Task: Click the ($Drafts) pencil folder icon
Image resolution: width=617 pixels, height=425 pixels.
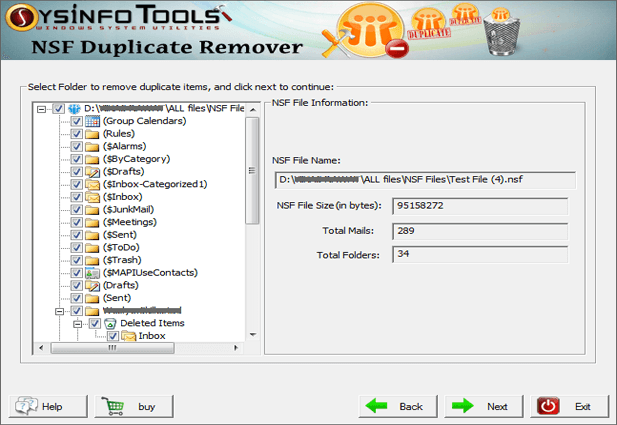Action: [92, 172]
